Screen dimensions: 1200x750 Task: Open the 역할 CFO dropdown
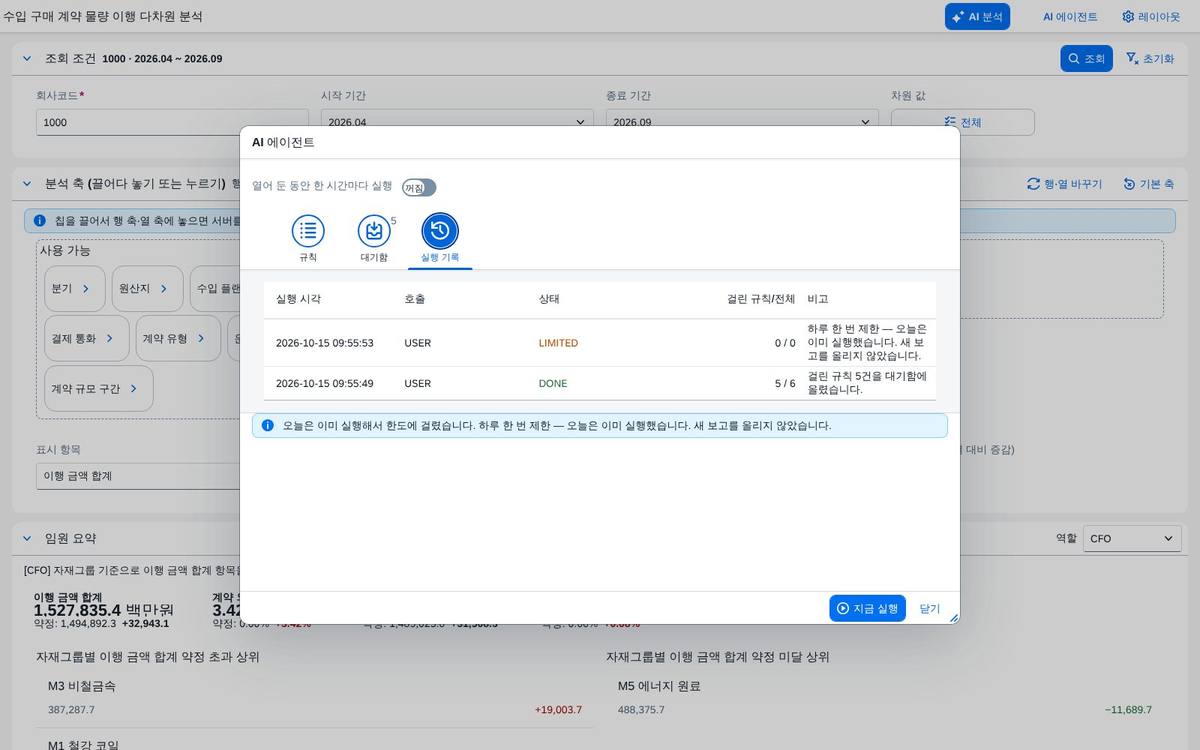point(1132,538)
